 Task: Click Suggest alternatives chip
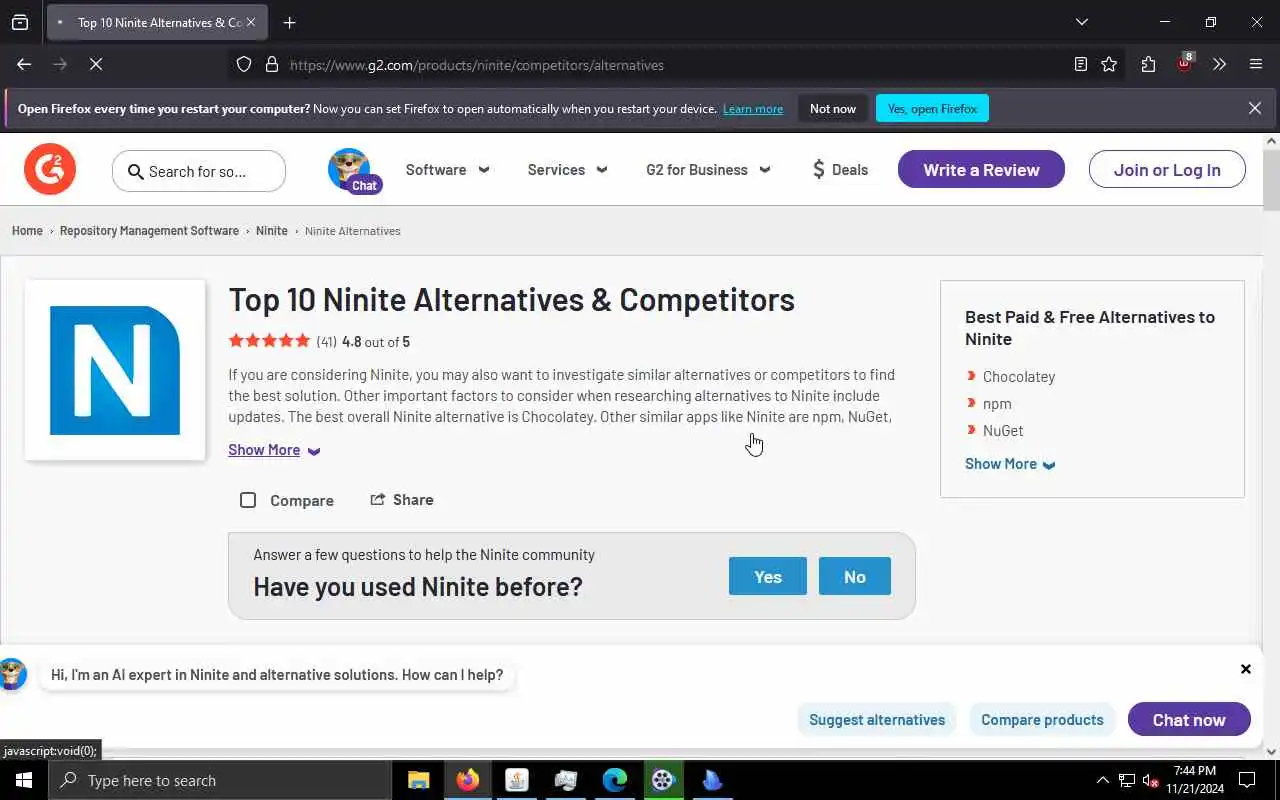[877, 719]
